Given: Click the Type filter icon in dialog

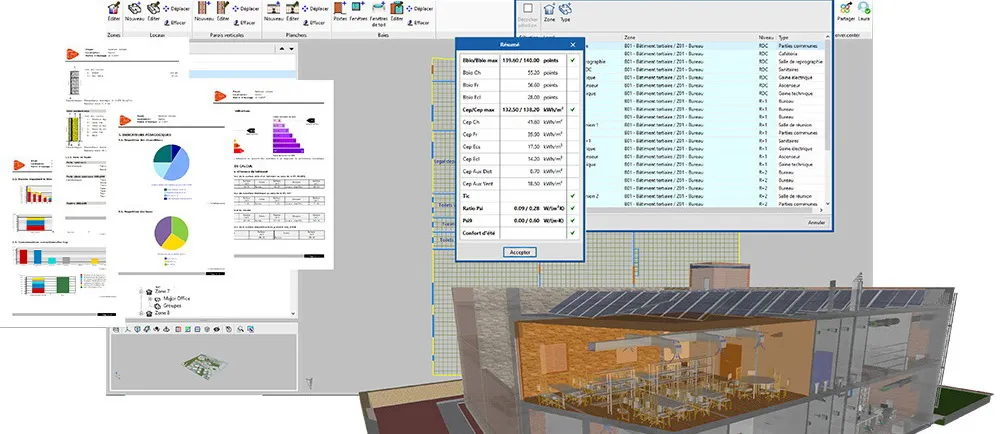Looking at the screenshot, I should coord(565,12).
